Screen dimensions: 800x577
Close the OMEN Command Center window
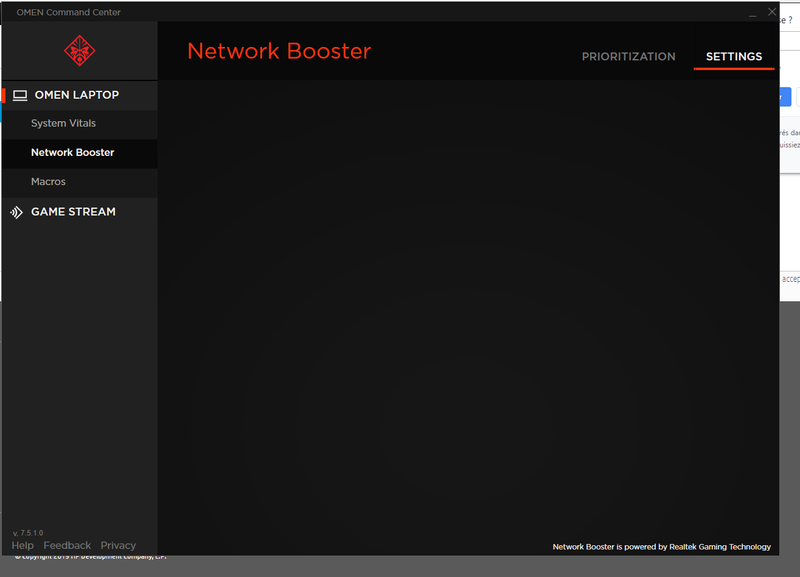click(x=772, y=12)
